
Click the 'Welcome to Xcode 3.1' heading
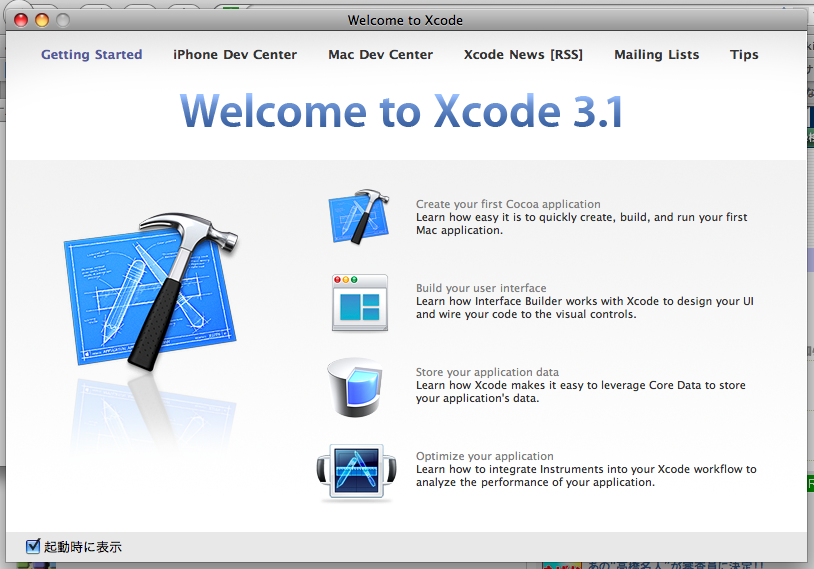point(401,111)
